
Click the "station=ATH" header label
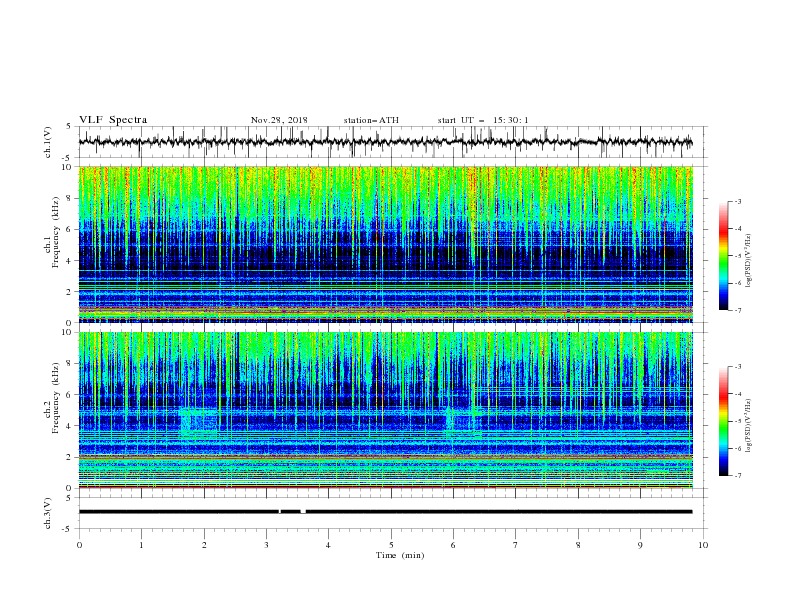(371, 120)
